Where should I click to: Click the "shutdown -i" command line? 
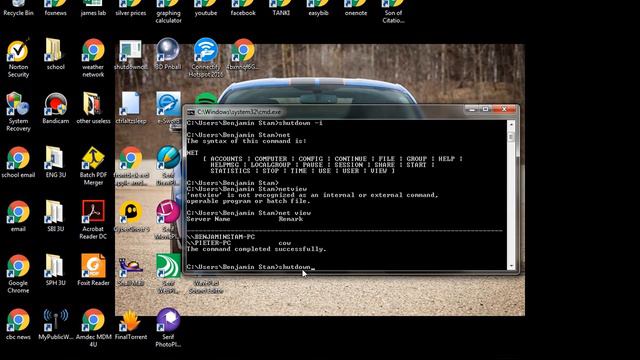tap(254, 123)
